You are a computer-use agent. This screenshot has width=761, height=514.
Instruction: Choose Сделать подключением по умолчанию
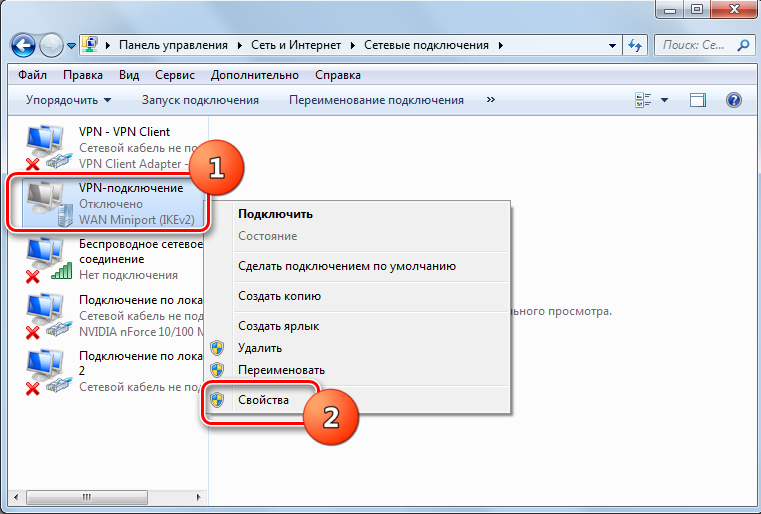(347, 266)
